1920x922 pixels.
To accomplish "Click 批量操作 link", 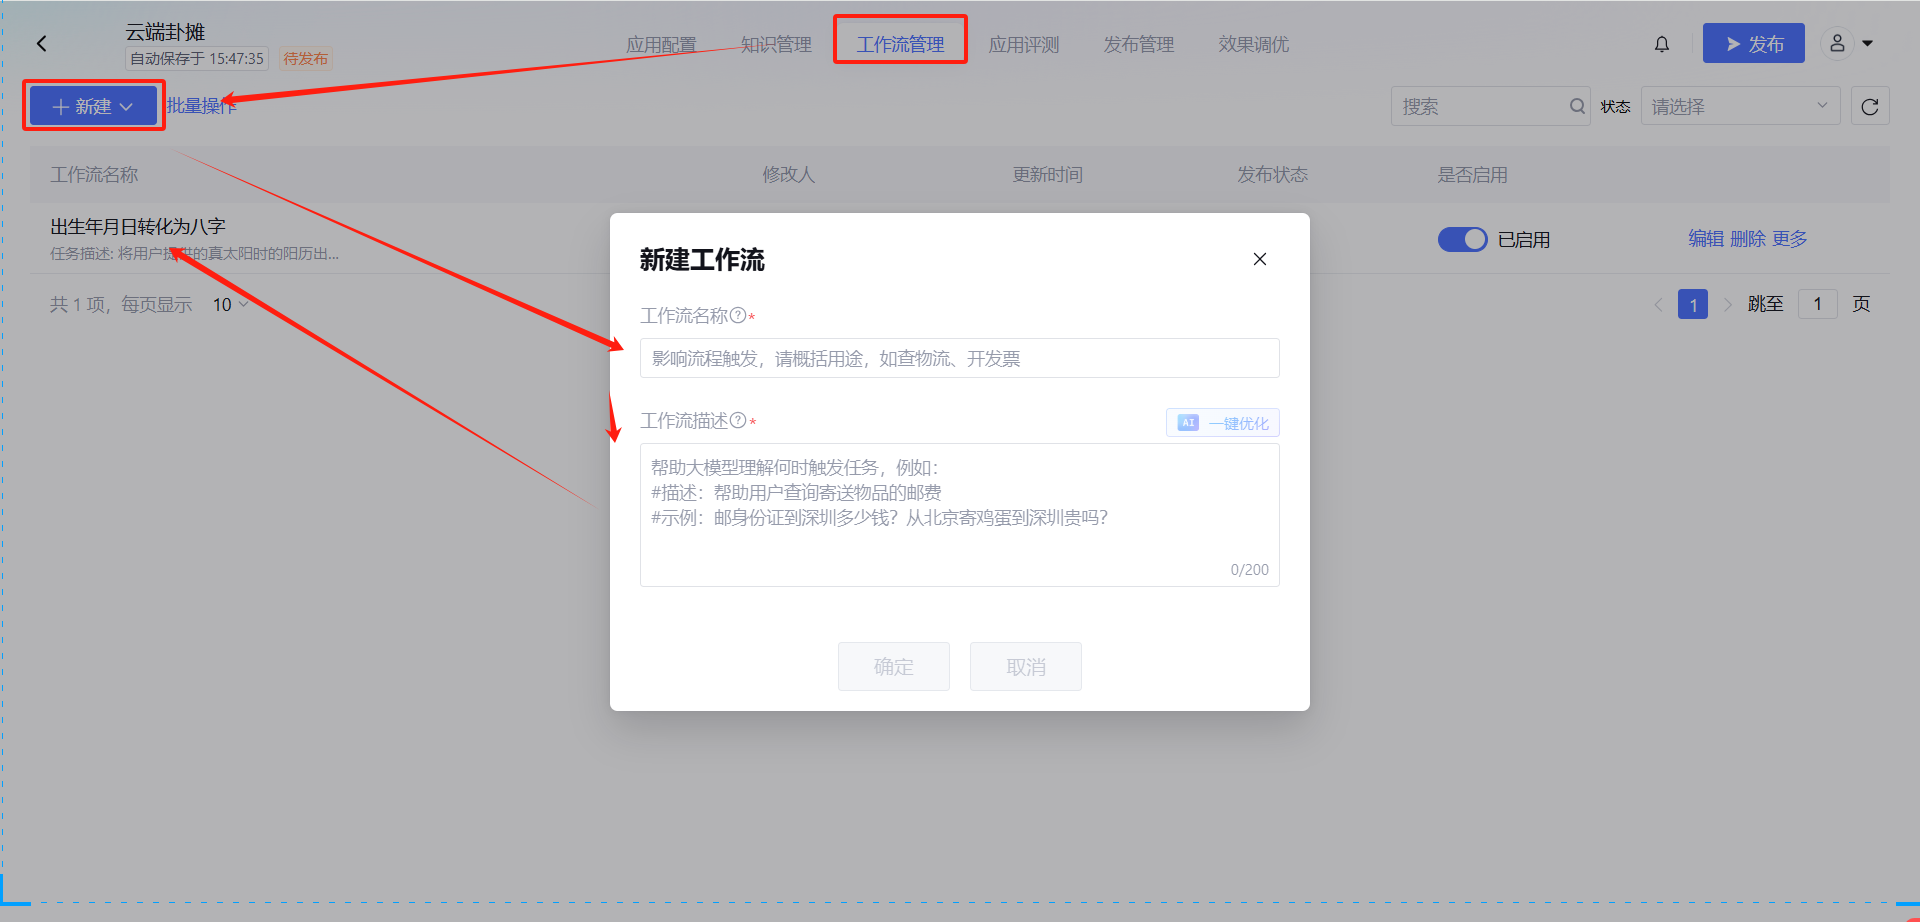I will [x=202, y=106].
